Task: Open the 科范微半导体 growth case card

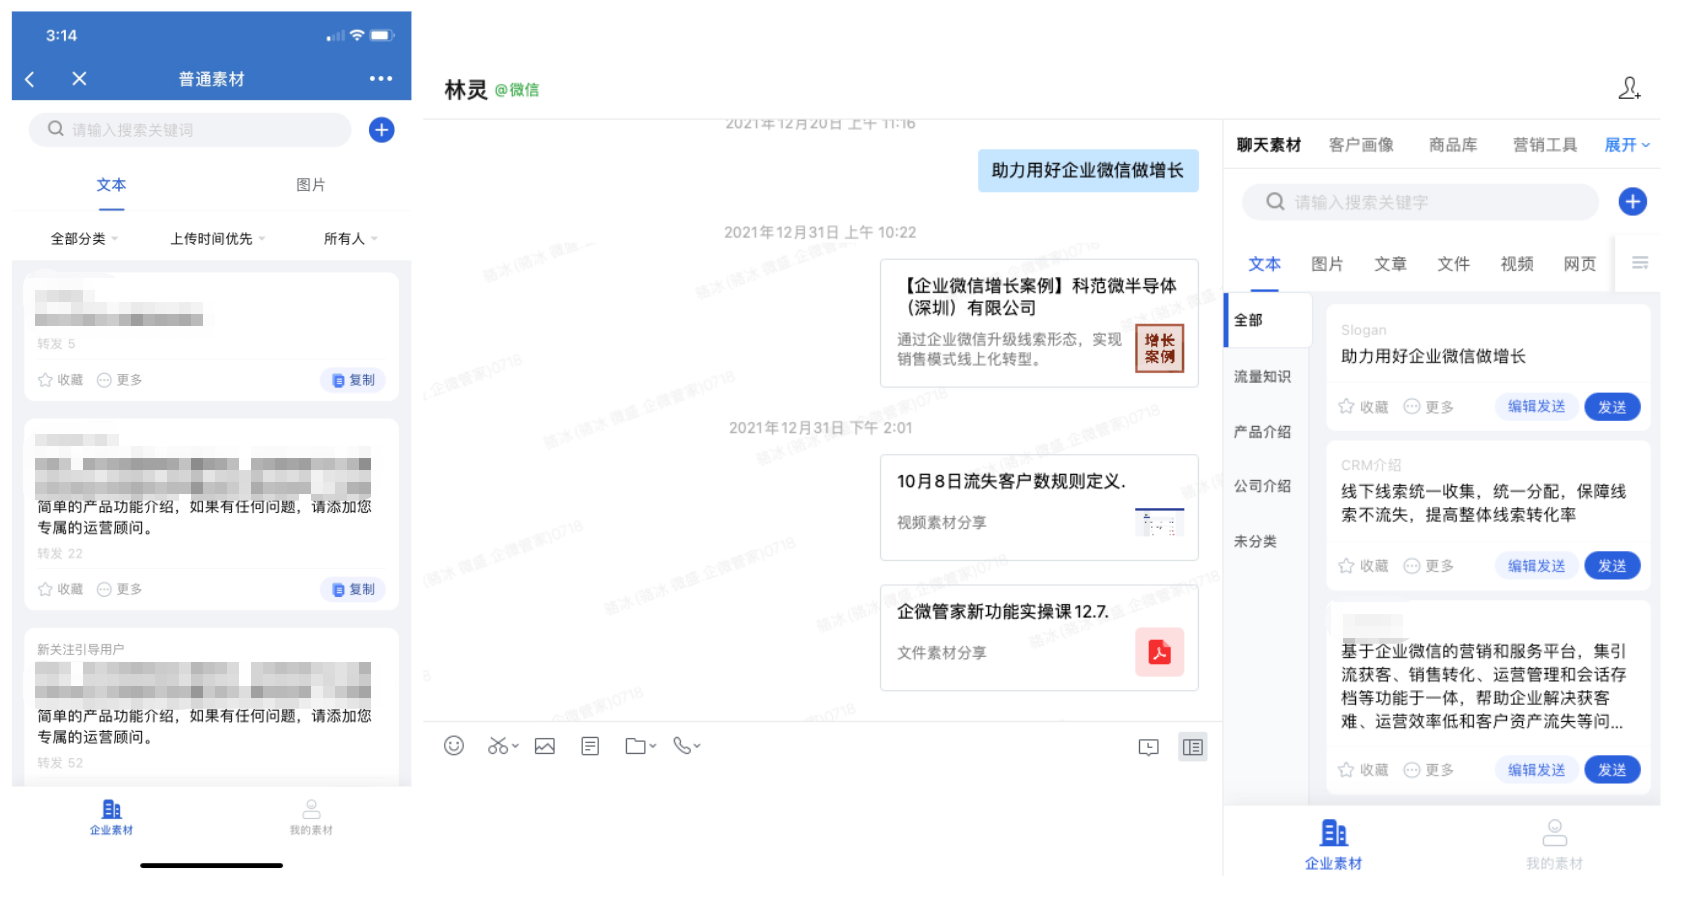Action: pyautogui.click(x=1039, y=323)
